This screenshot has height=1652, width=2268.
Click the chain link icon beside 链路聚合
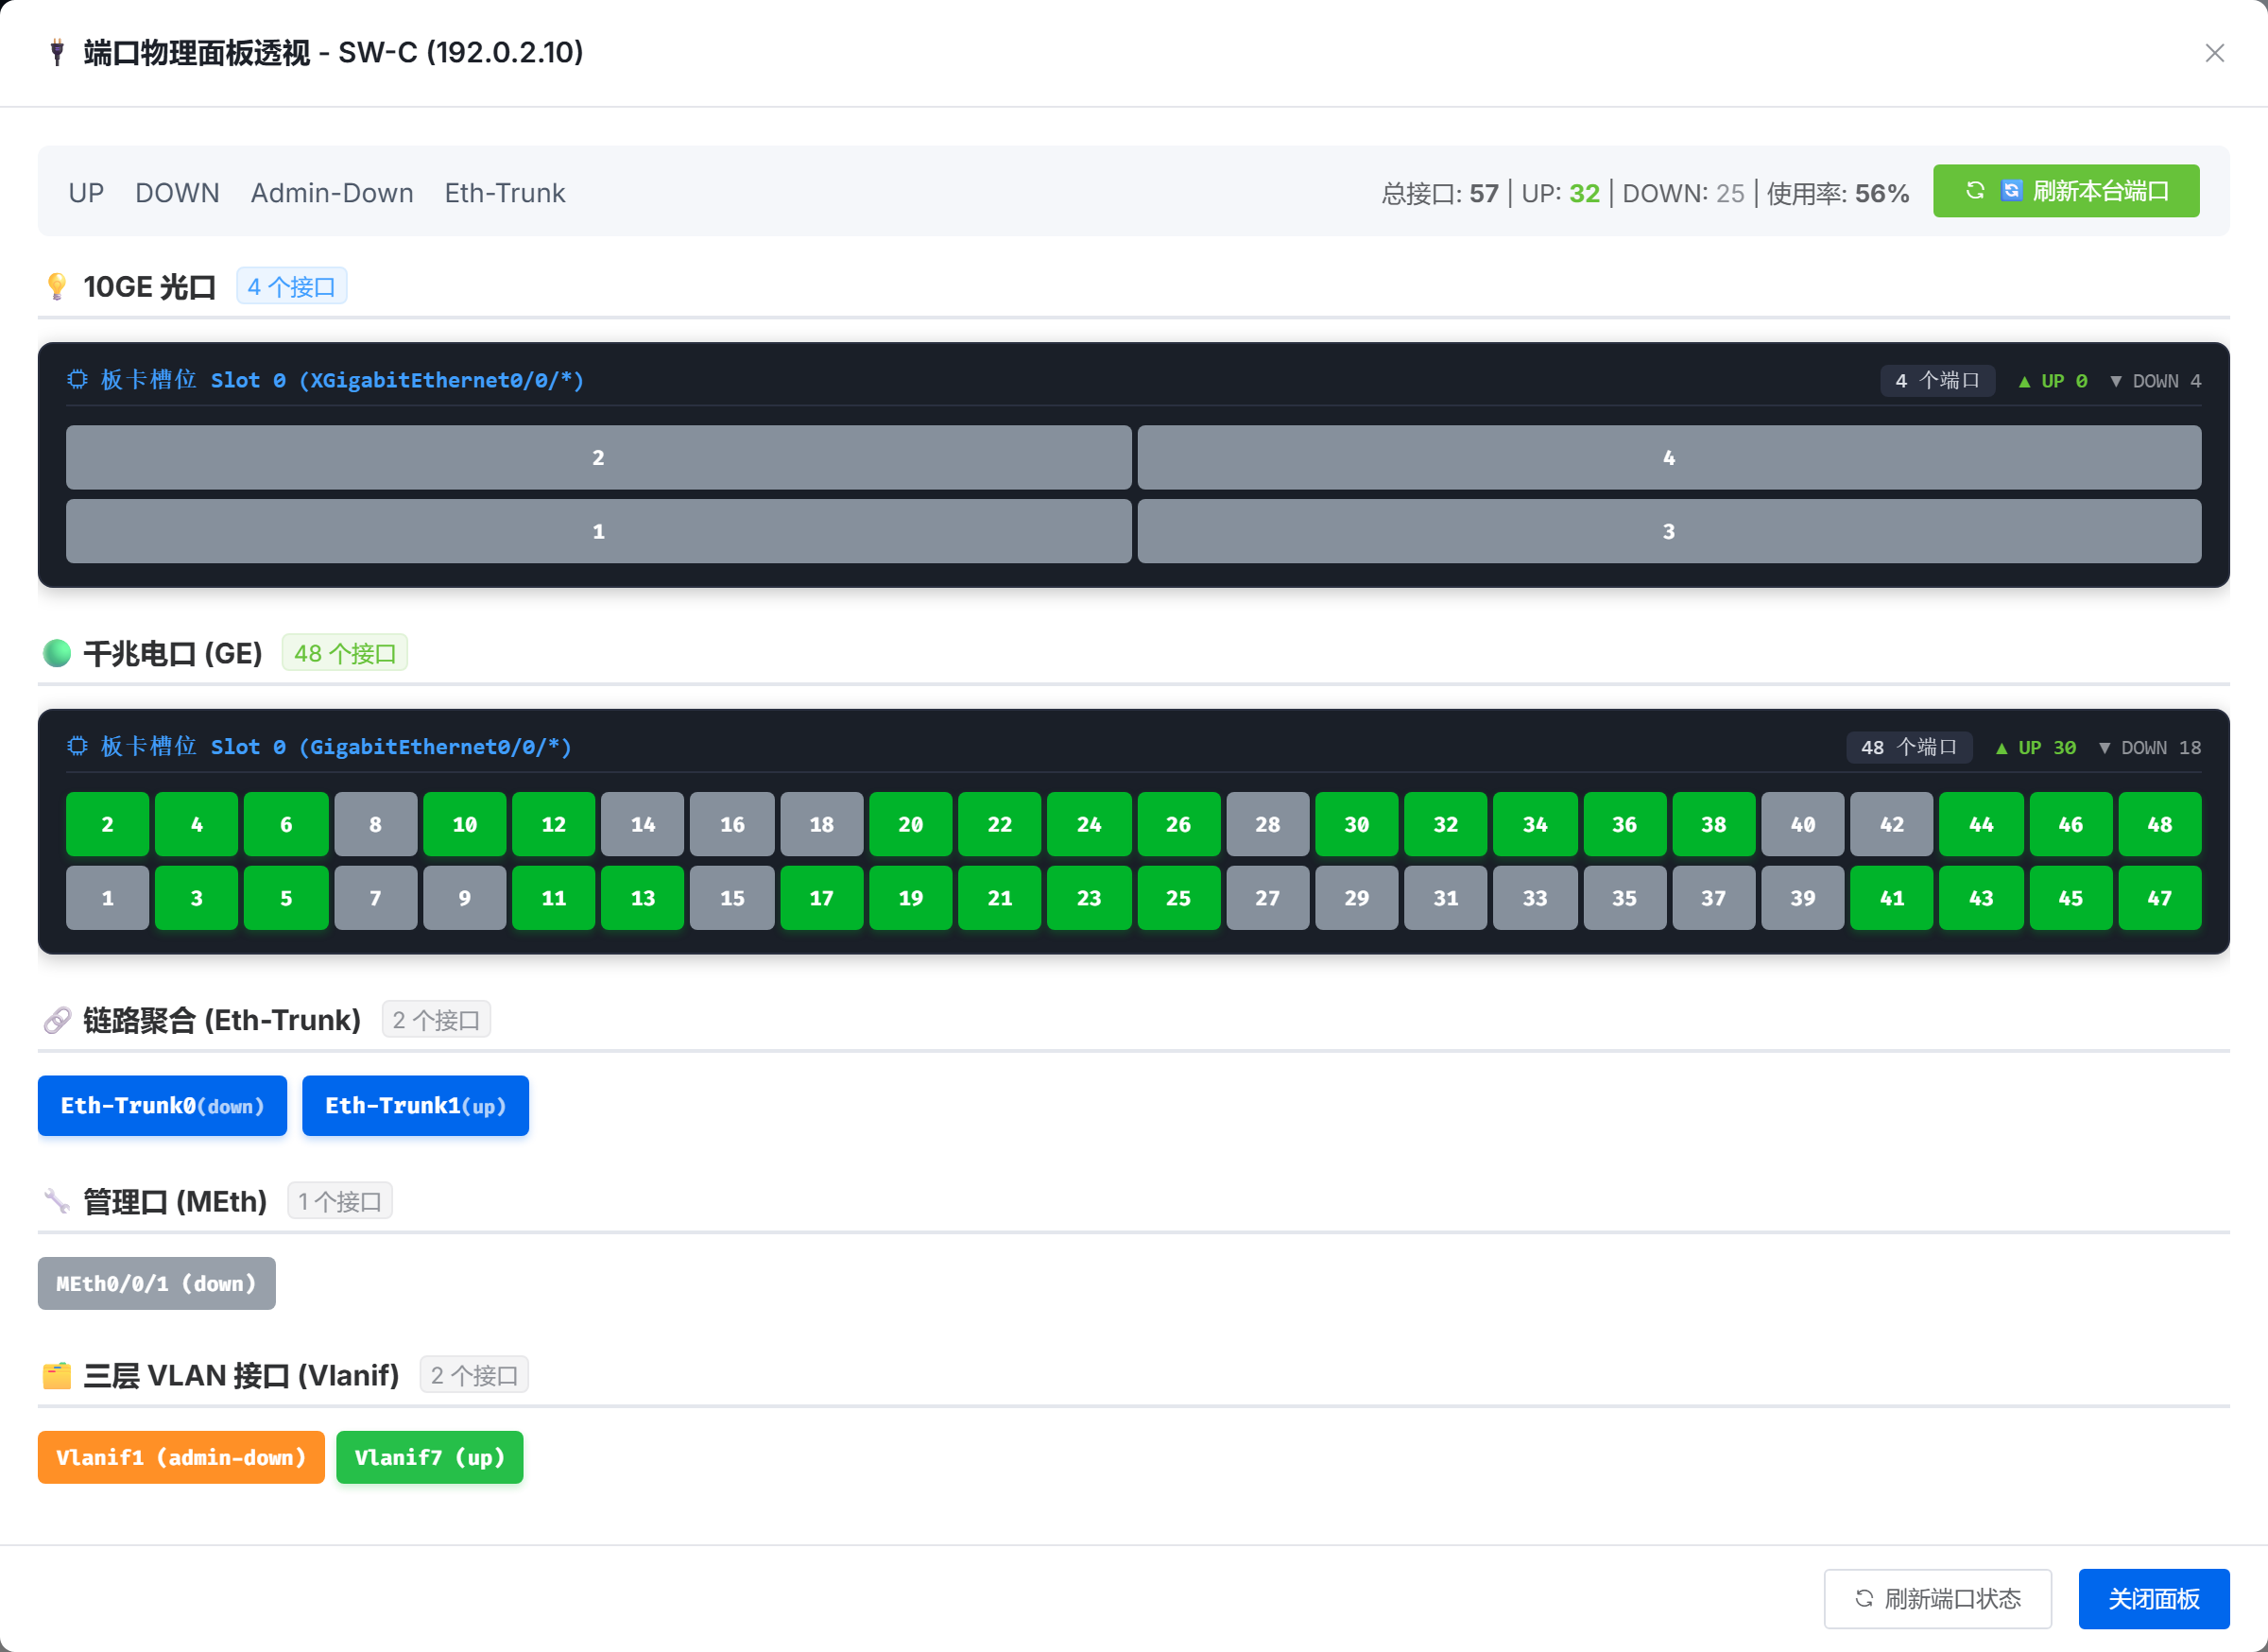pos(57,1020)
